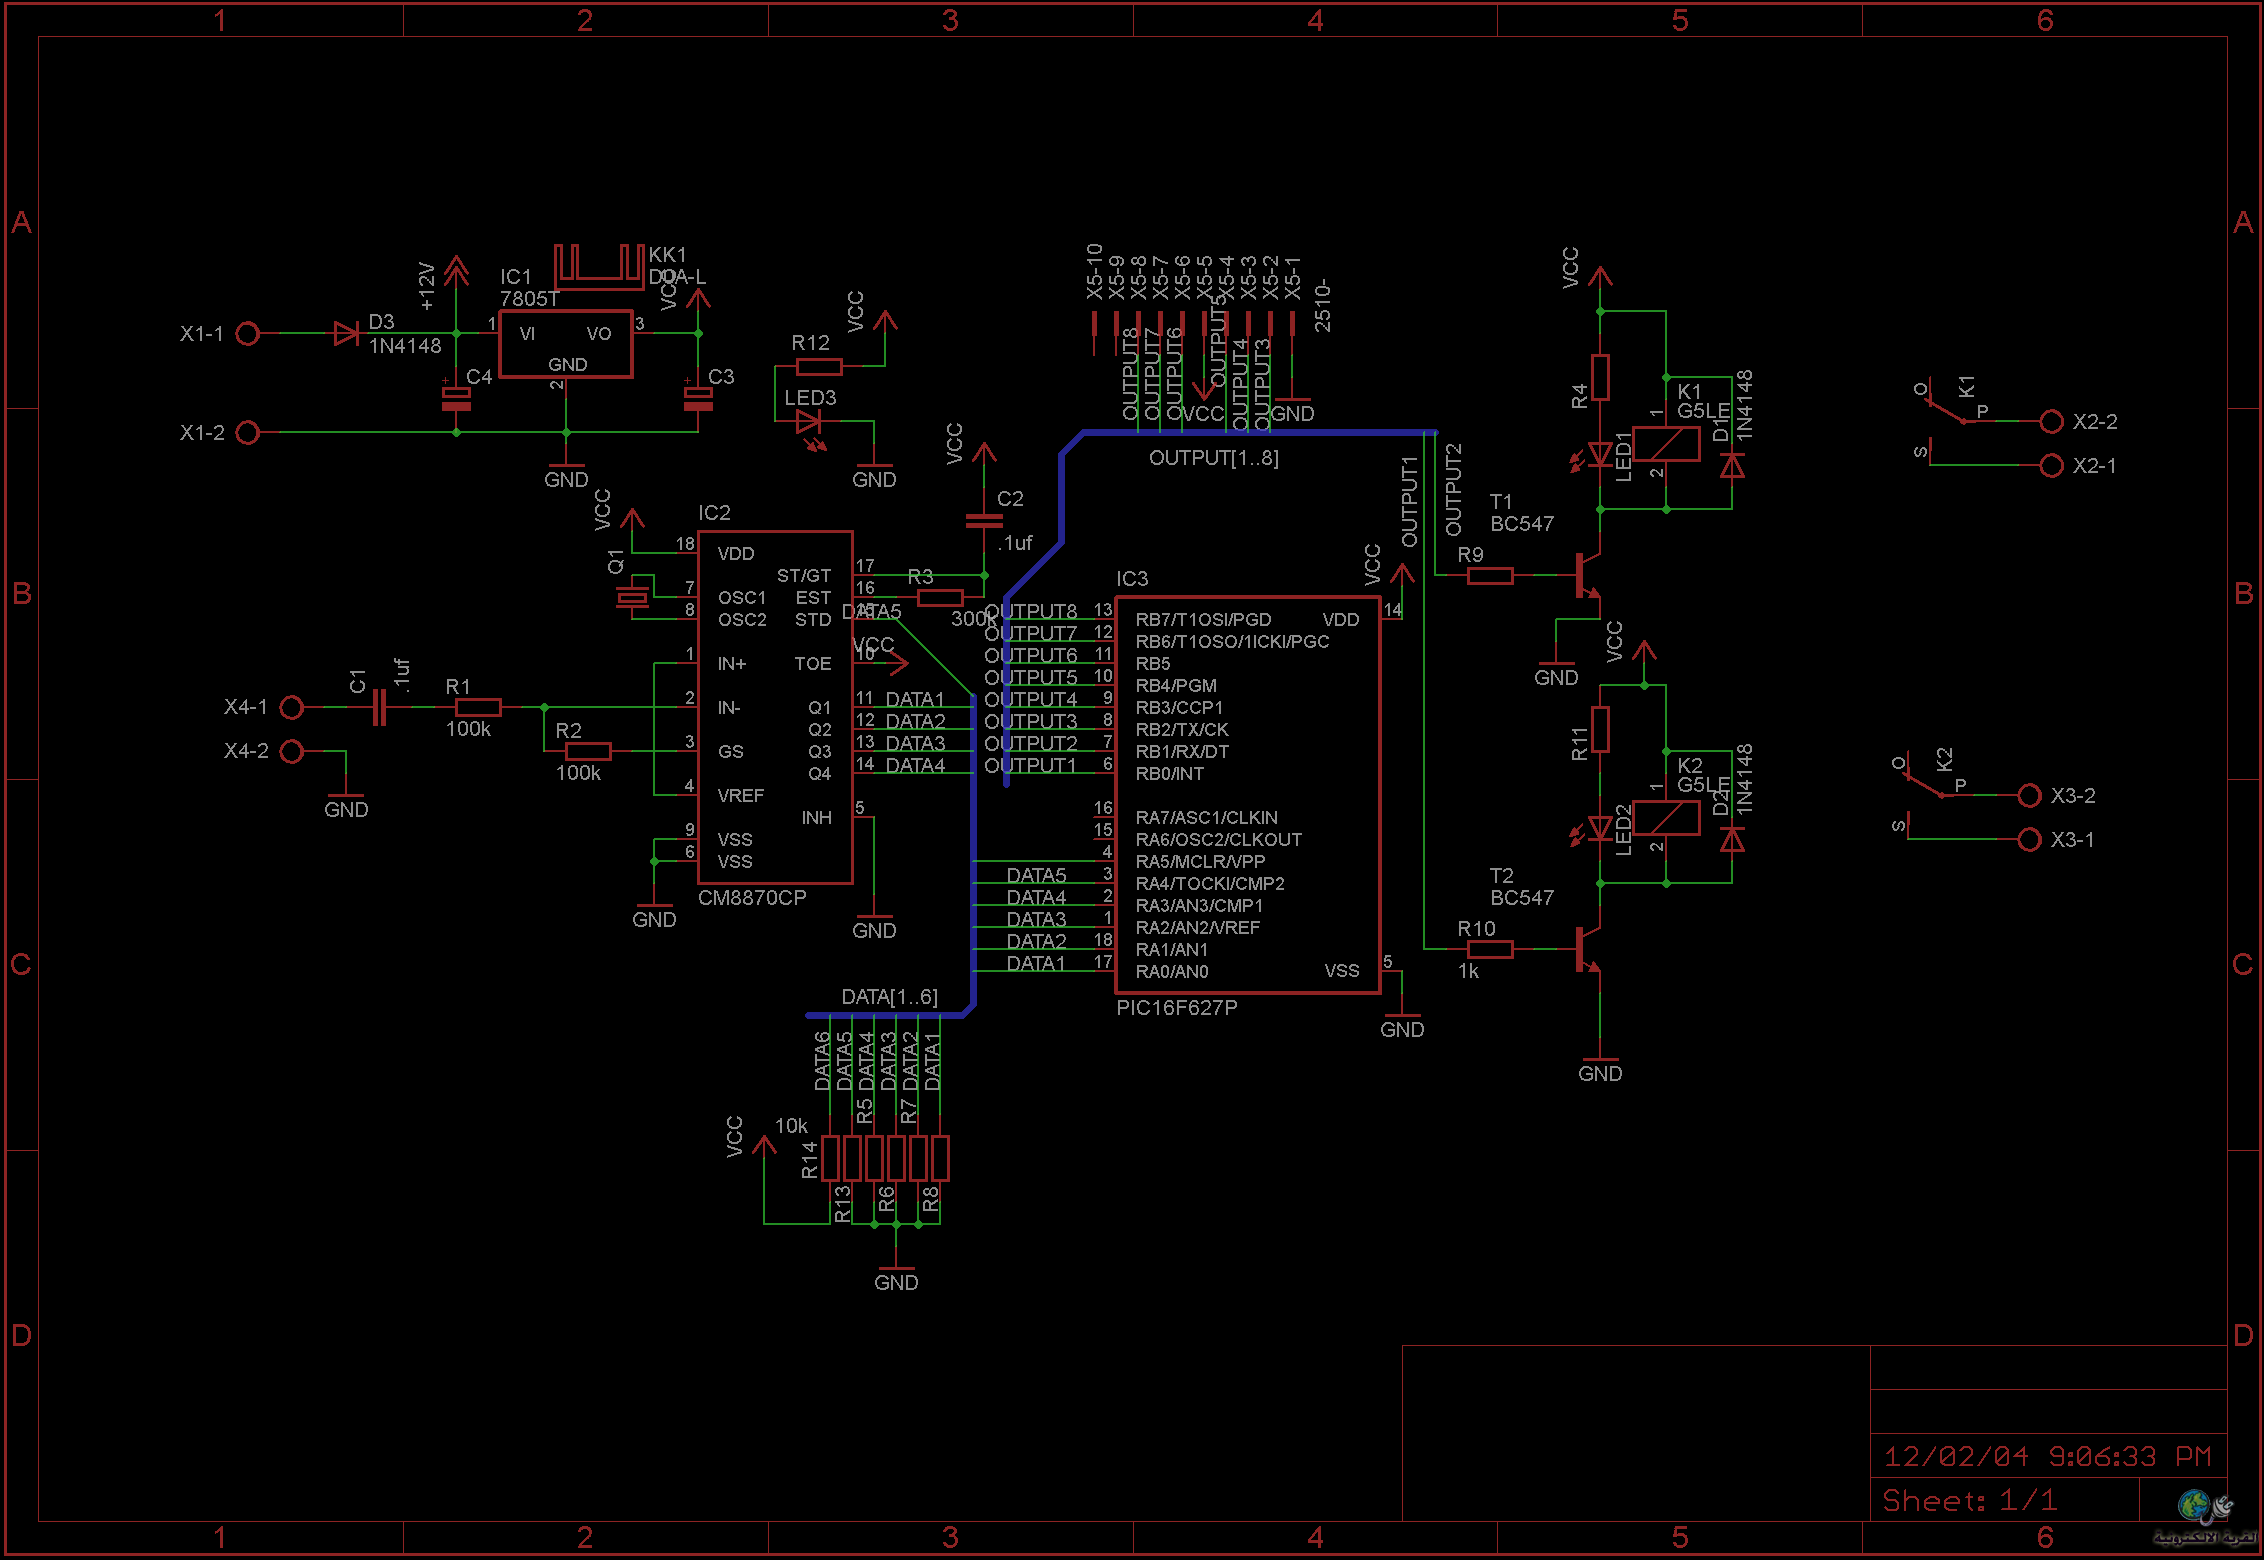
Task: Click the date stamp 12/02/04 9:06:33 PM
Action: [x=2048, y=1456]
